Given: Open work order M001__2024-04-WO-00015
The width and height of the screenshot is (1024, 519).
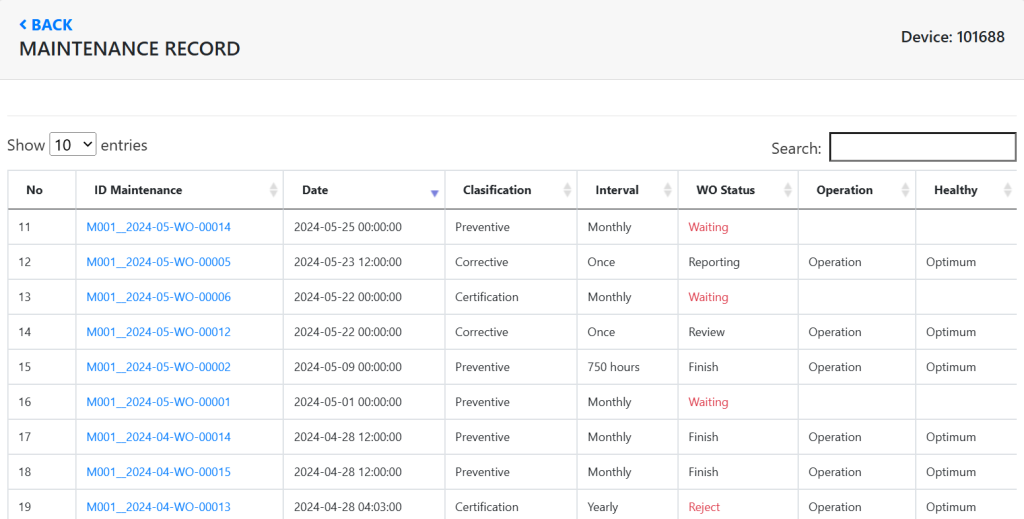Looking at the screenshot, I should pyautogui.click(x=158, y=472).
